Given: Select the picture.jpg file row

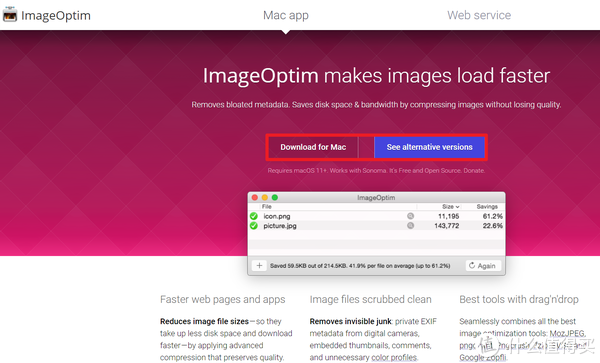Looking at the screenshot, I should click(377, 226).
